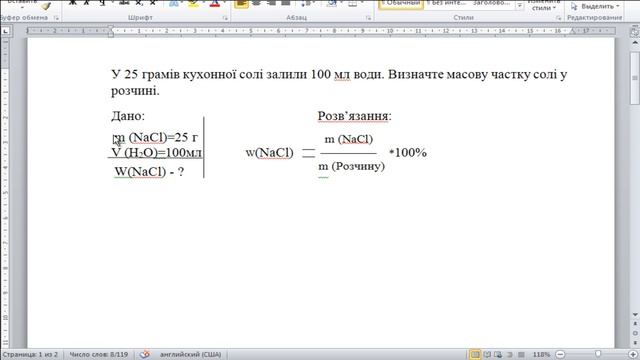Open the Выделить dropdown
Image resolution: width=640 pixels, height=360 pixels.
pos(595,7)
